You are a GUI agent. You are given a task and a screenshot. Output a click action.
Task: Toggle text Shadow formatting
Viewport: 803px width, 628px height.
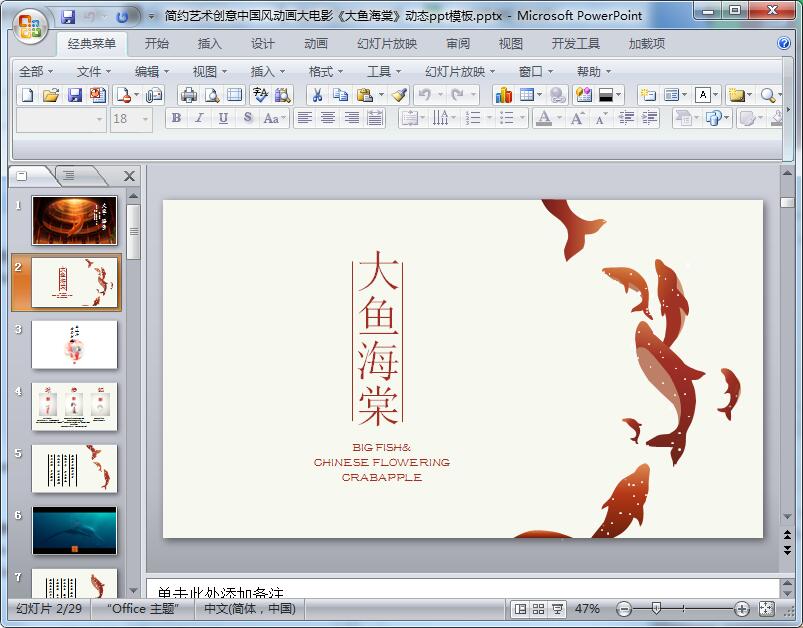click(x=247, y=118)
